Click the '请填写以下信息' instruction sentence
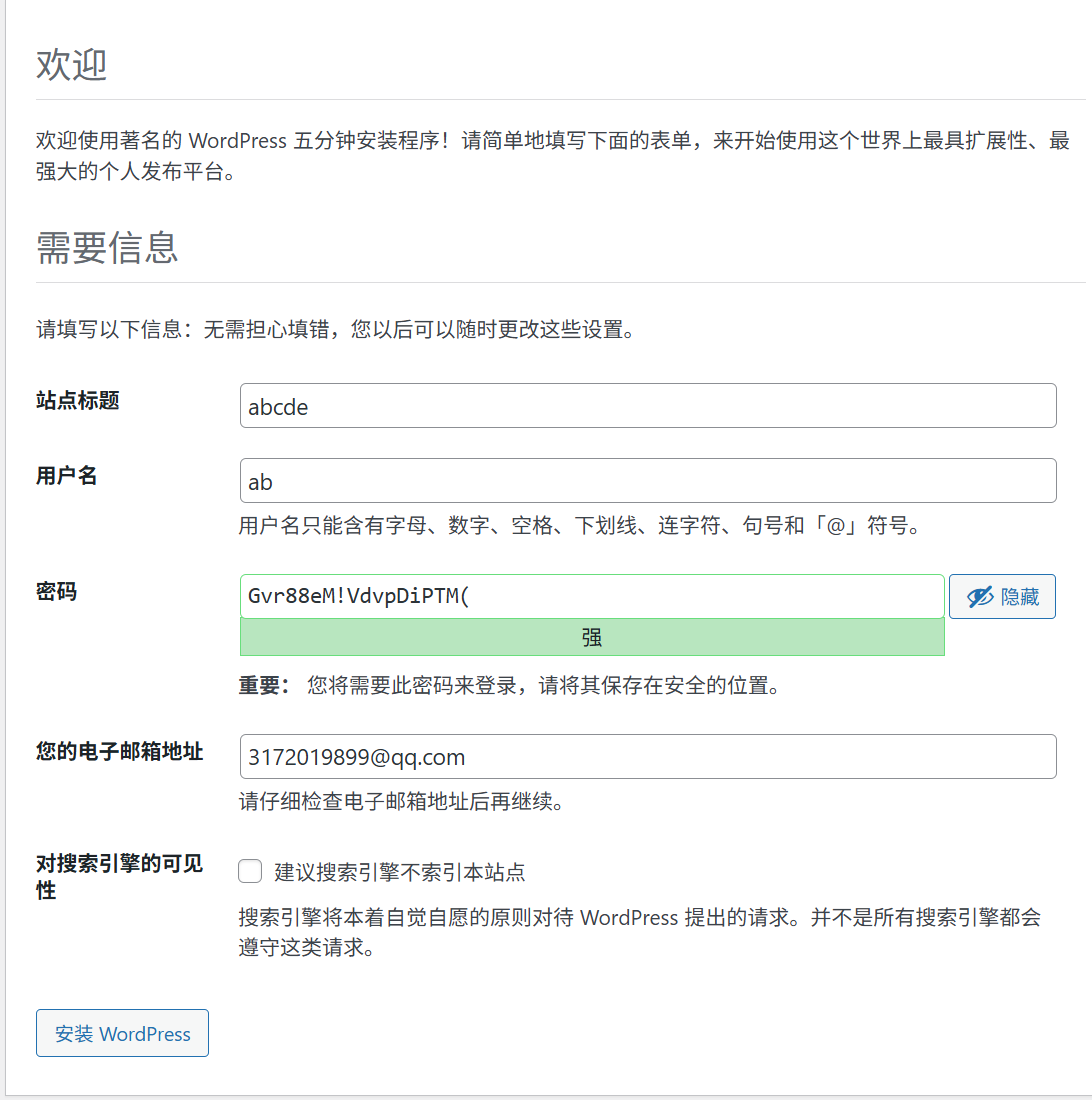Screen dimensions: 1092x1100 [x=336, y=329]
